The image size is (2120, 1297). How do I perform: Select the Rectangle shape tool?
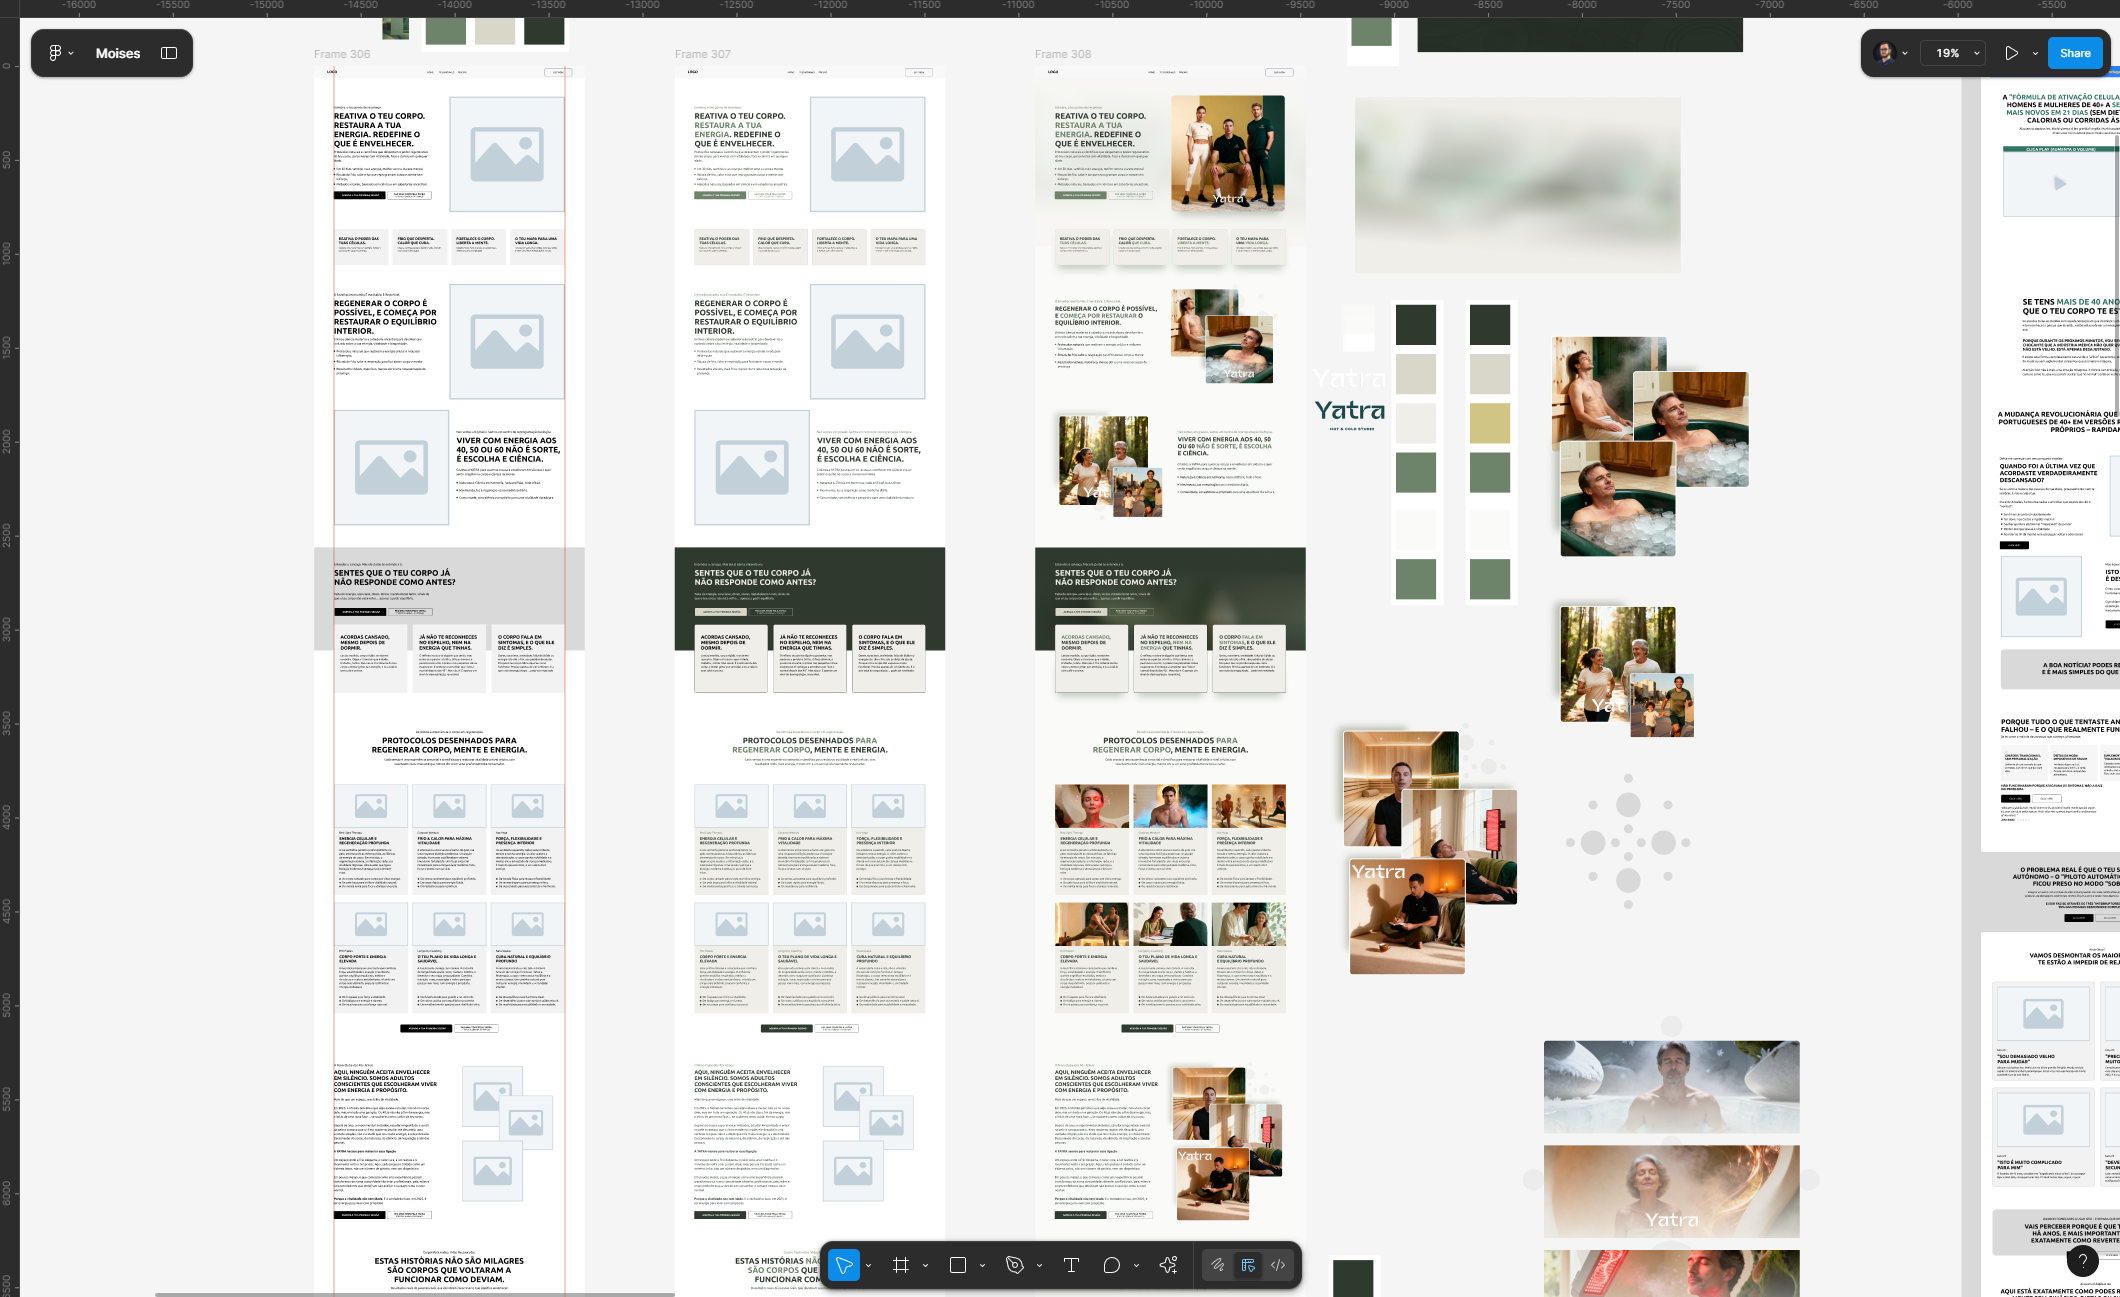[957, 1265]
